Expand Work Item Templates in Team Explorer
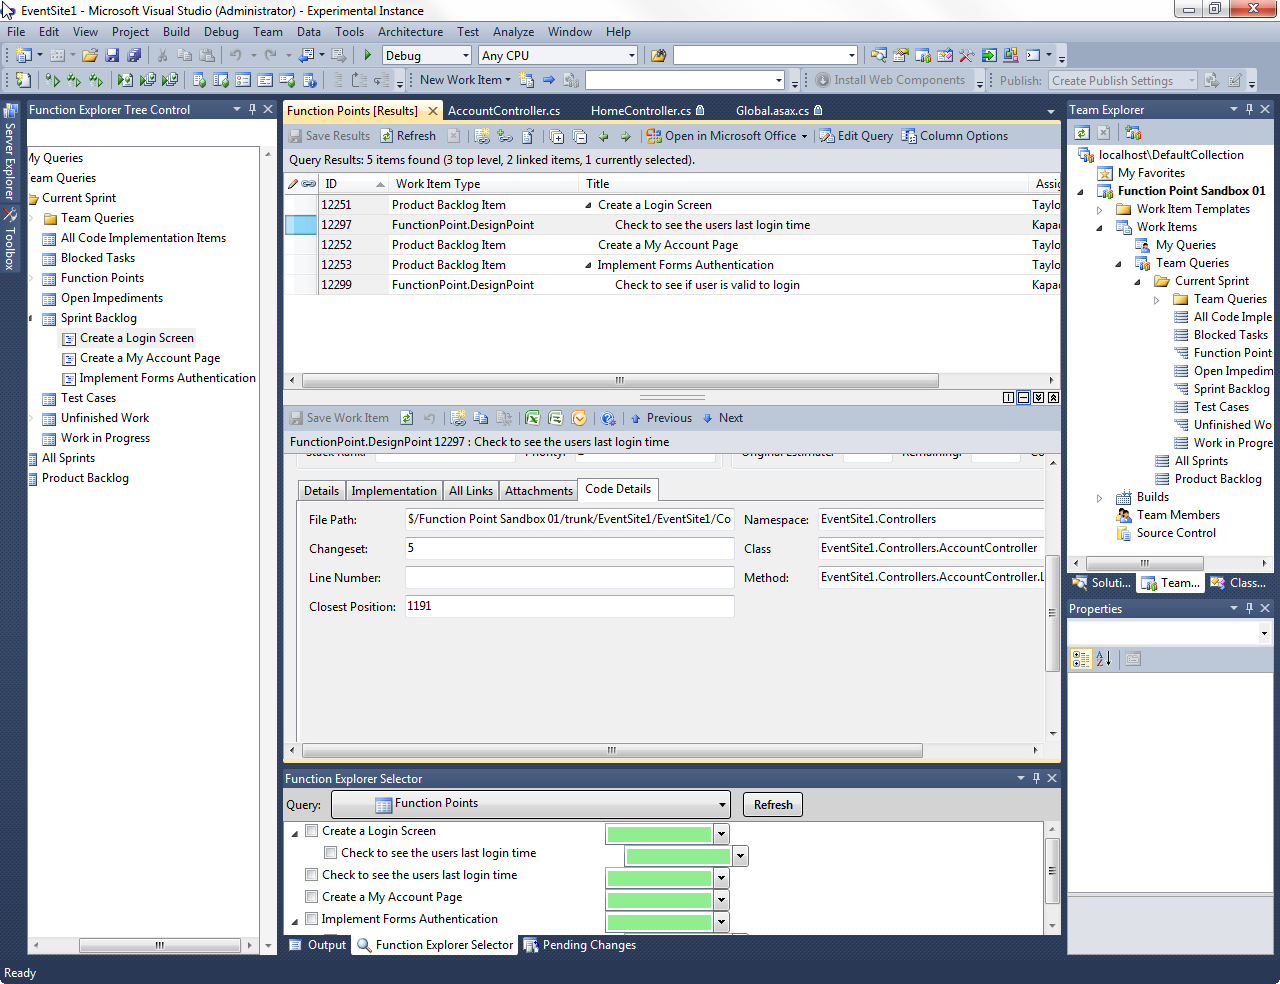This screenshot has height=984, width=1280. tap(1099, 209)
